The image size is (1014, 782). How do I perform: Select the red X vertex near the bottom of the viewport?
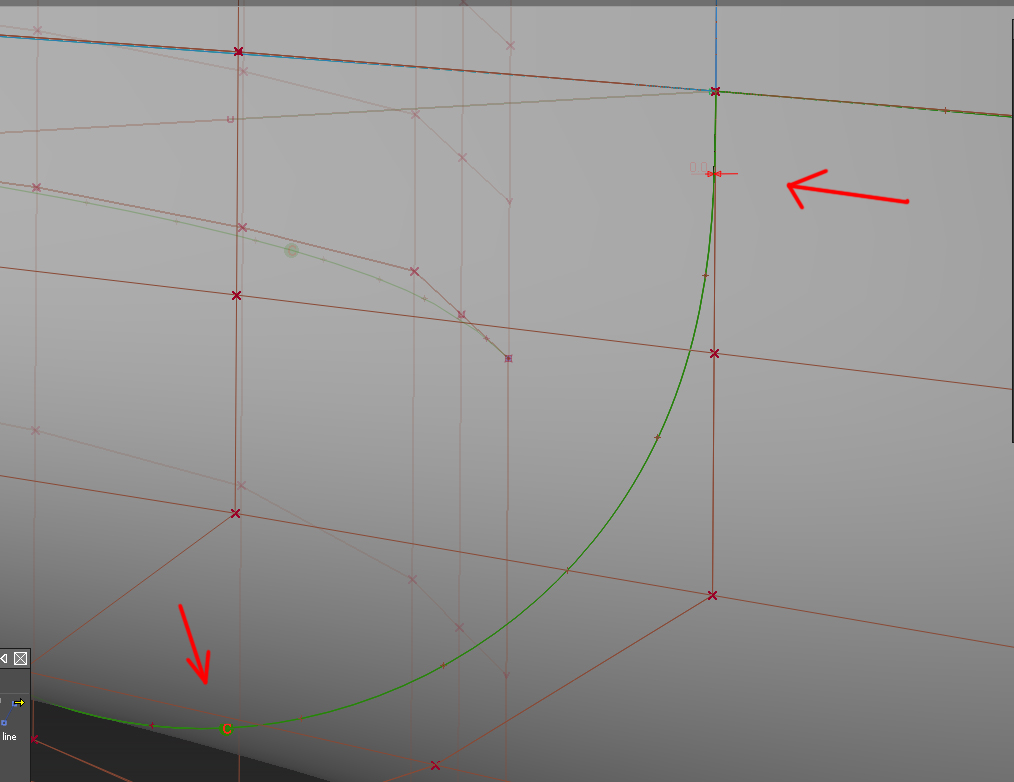click(434, 764)
